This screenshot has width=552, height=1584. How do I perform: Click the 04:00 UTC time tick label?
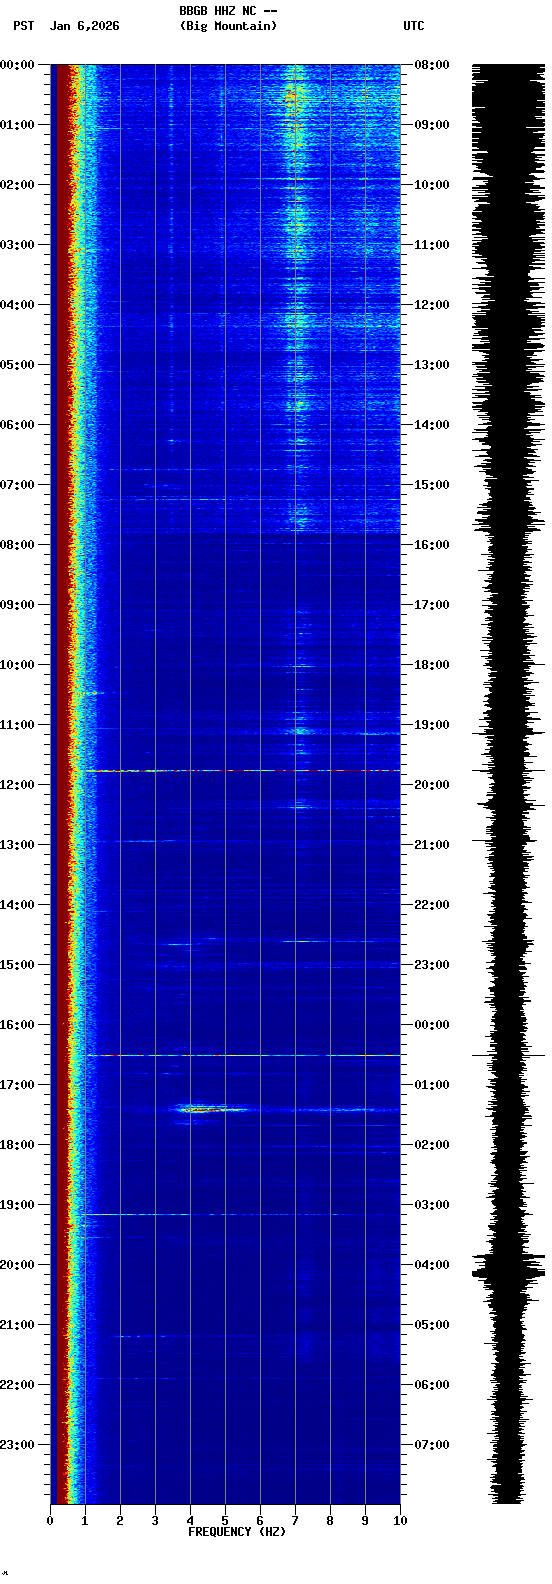pyautogui.click(x=432, y=1265)
